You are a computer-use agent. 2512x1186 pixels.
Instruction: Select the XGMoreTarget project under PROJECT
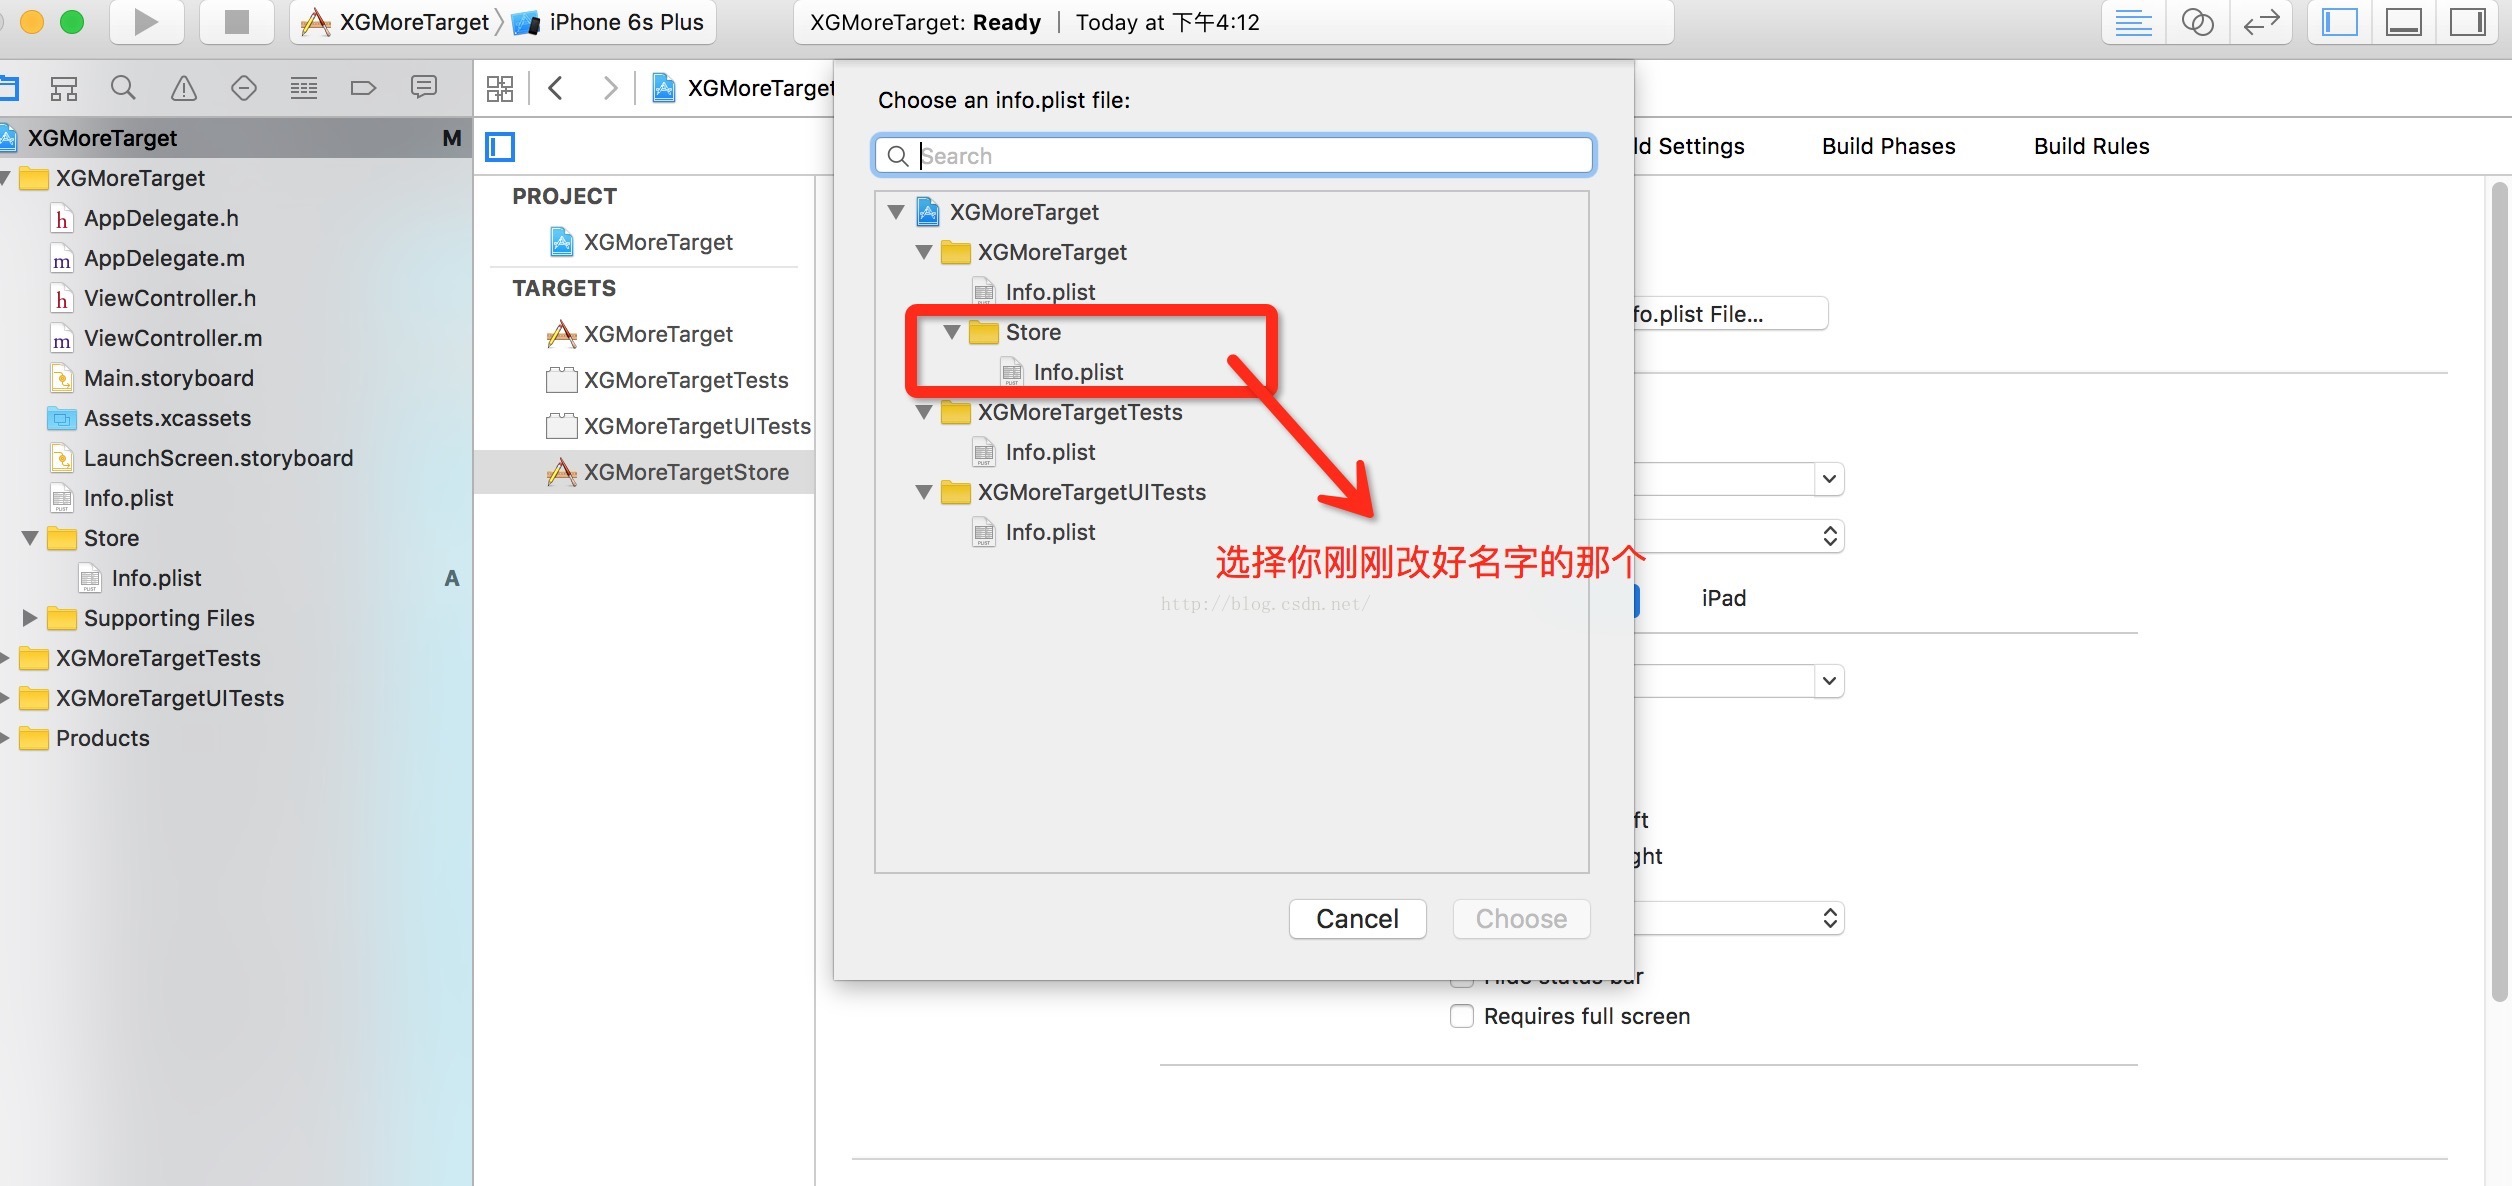point(658,242)
